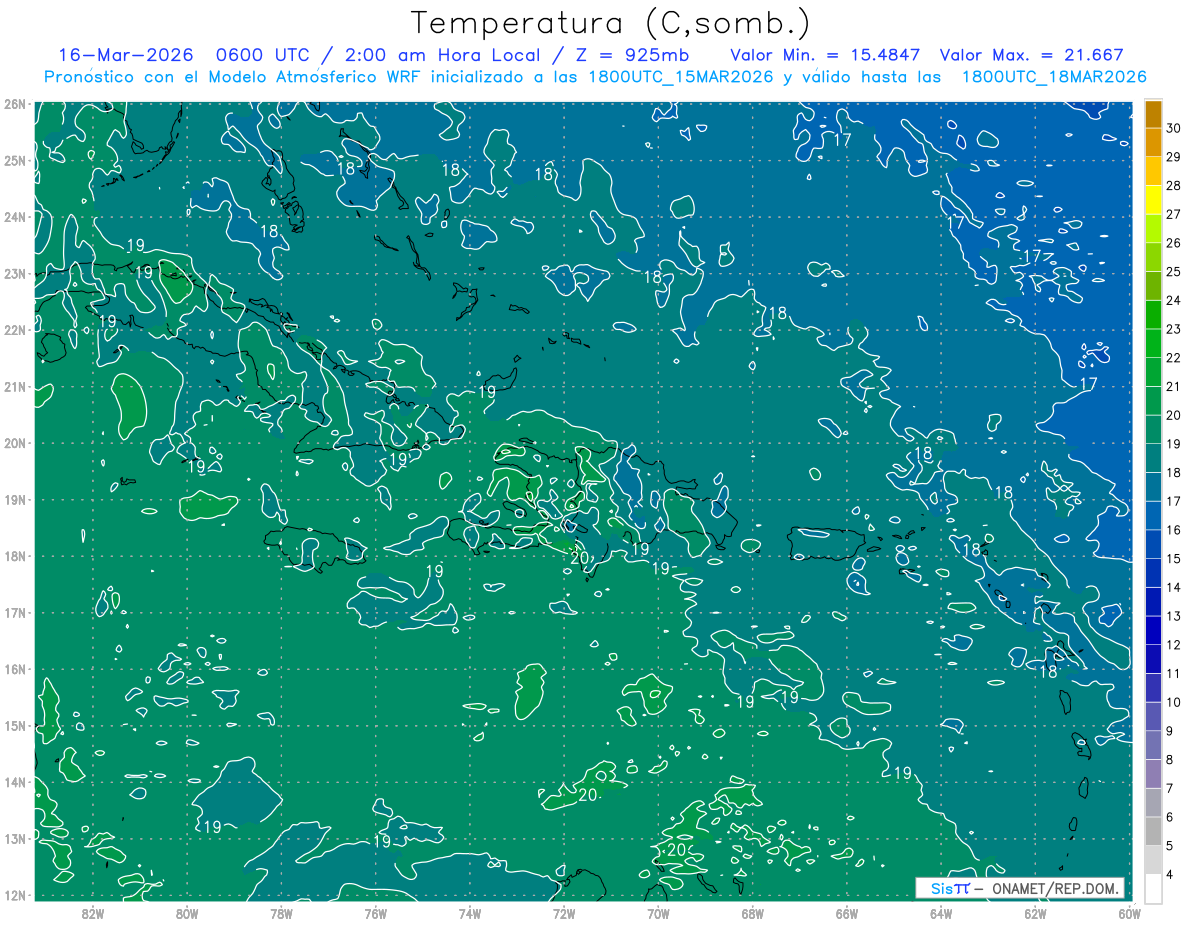
Task: Select the date text '16-Mar-2026'
Action: coord(124,55)
